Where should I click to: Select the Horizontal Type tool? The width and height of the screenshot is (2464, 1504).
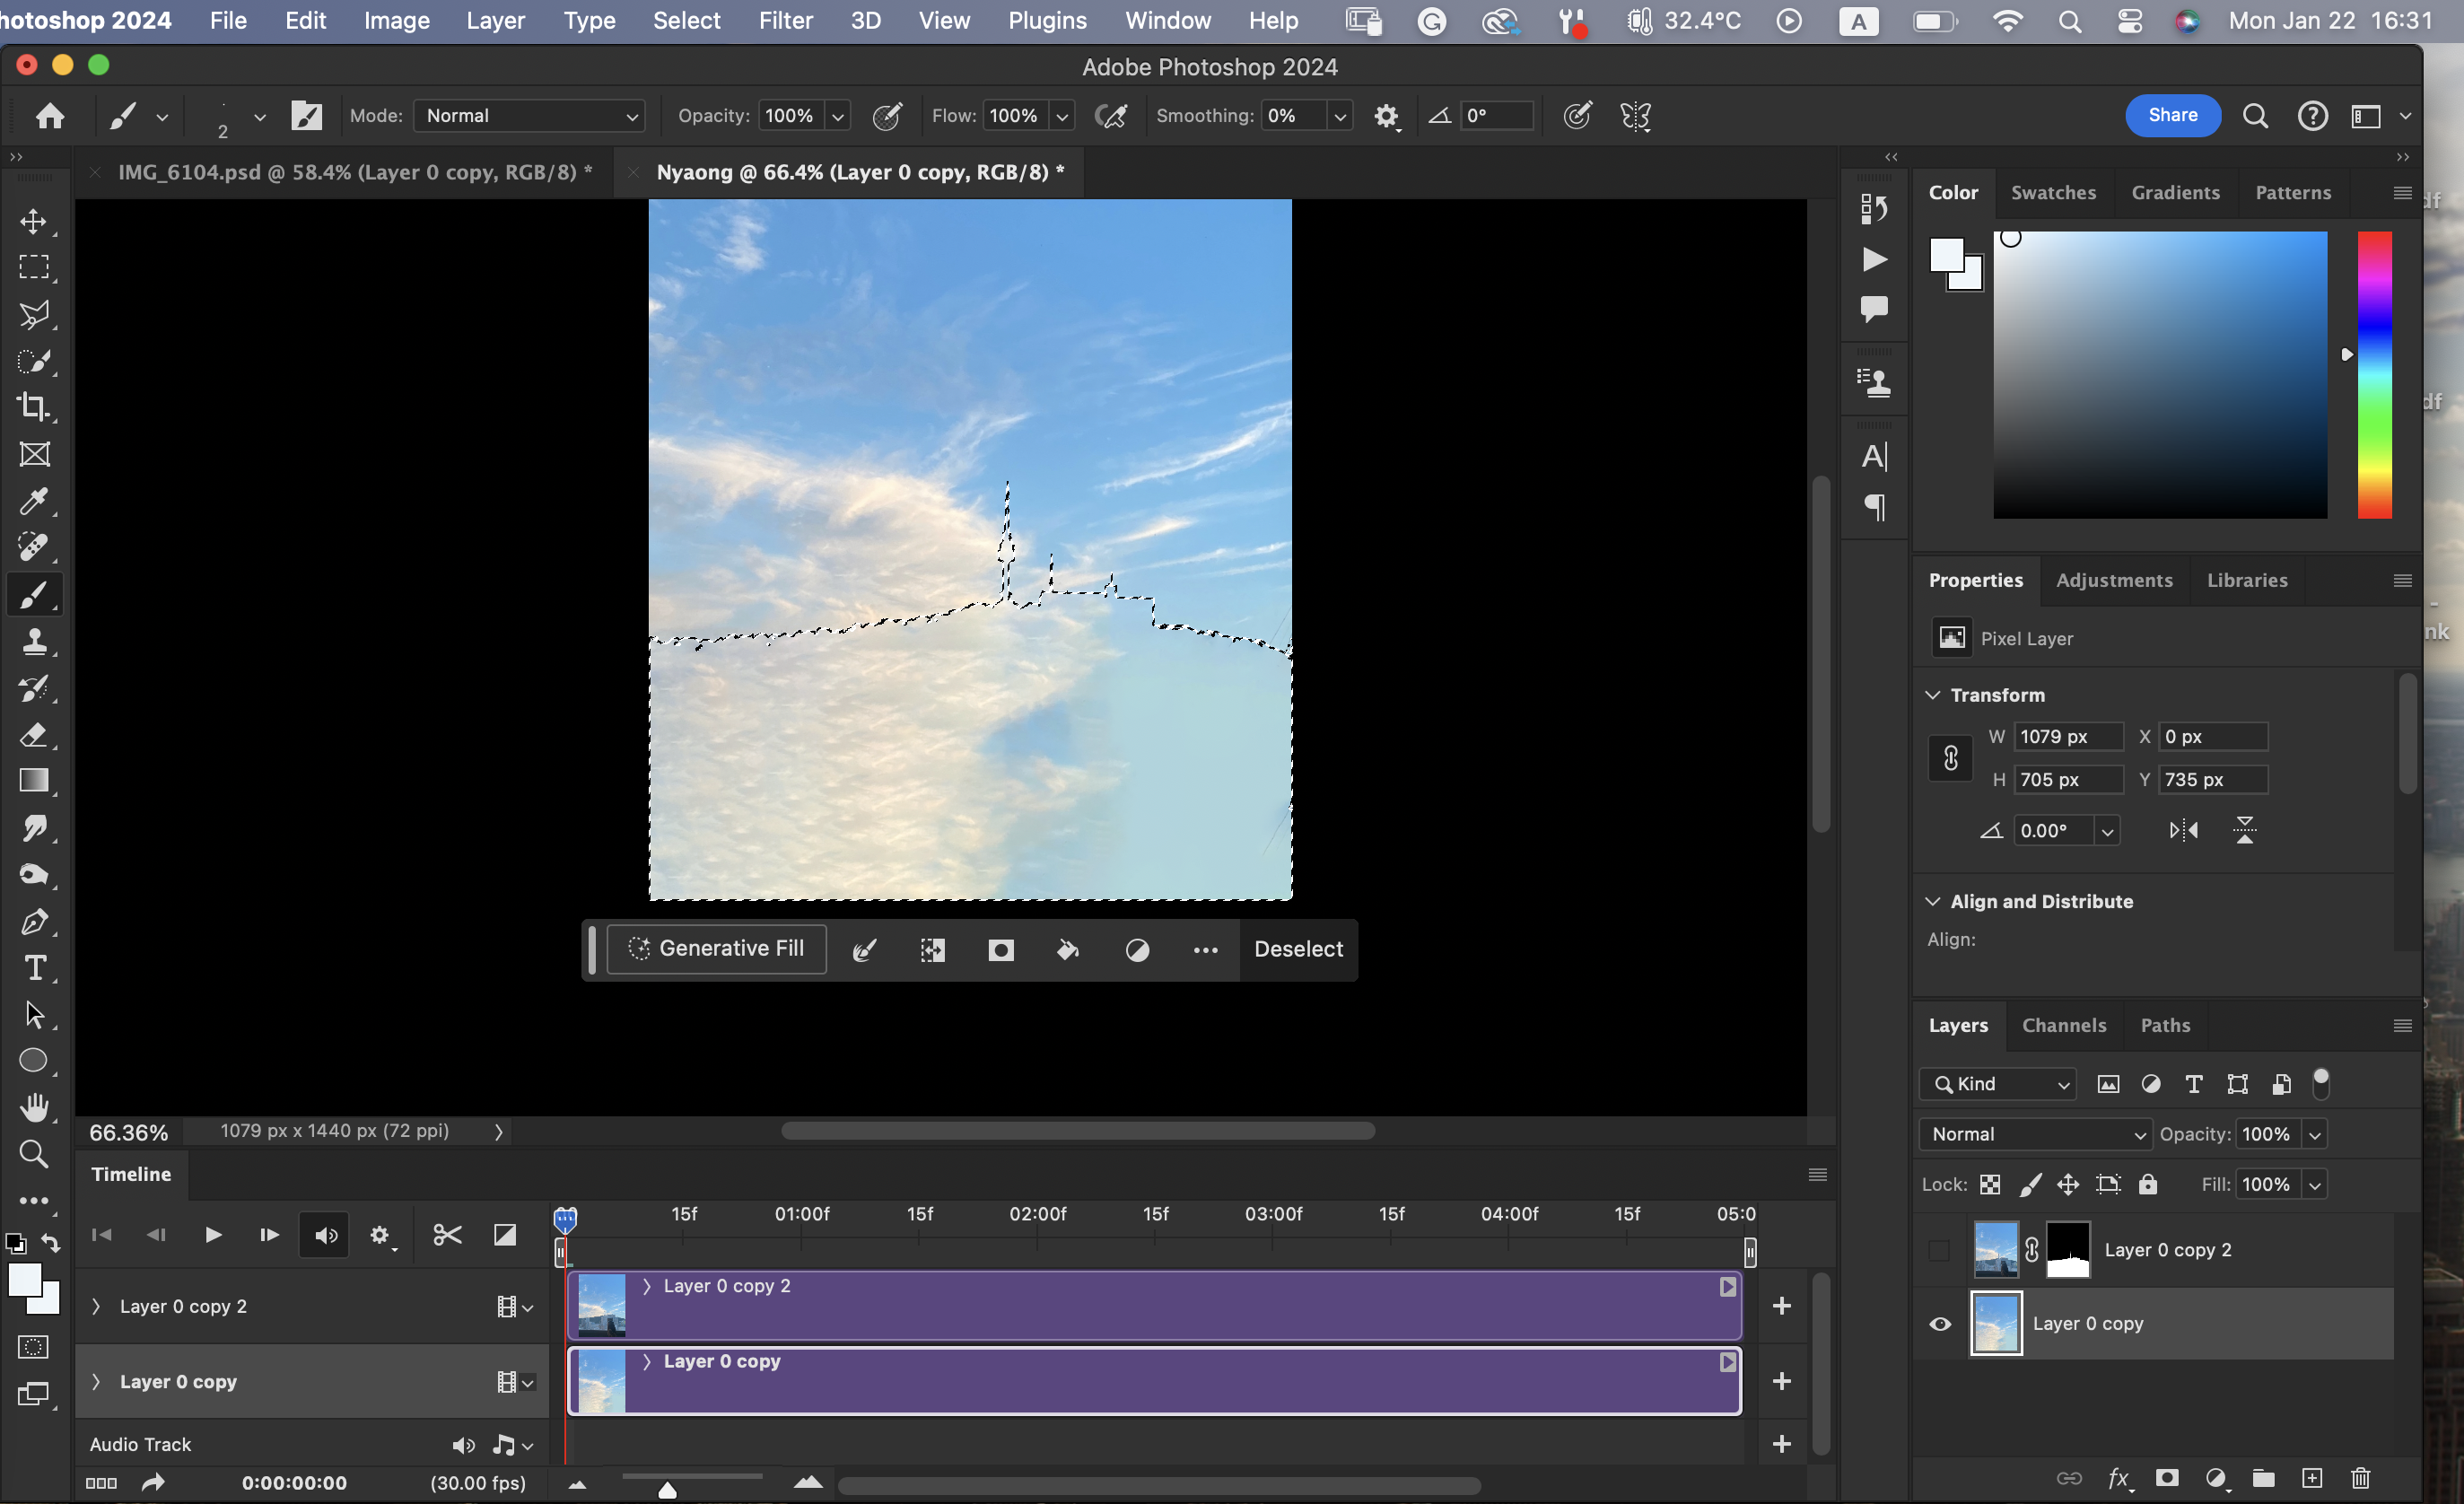click(34, 968)
